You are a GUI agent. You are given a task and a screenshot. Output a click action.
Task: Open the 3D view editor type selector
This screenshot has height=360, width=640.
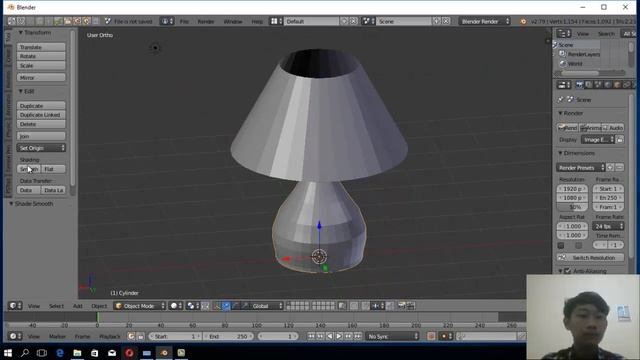16,306
